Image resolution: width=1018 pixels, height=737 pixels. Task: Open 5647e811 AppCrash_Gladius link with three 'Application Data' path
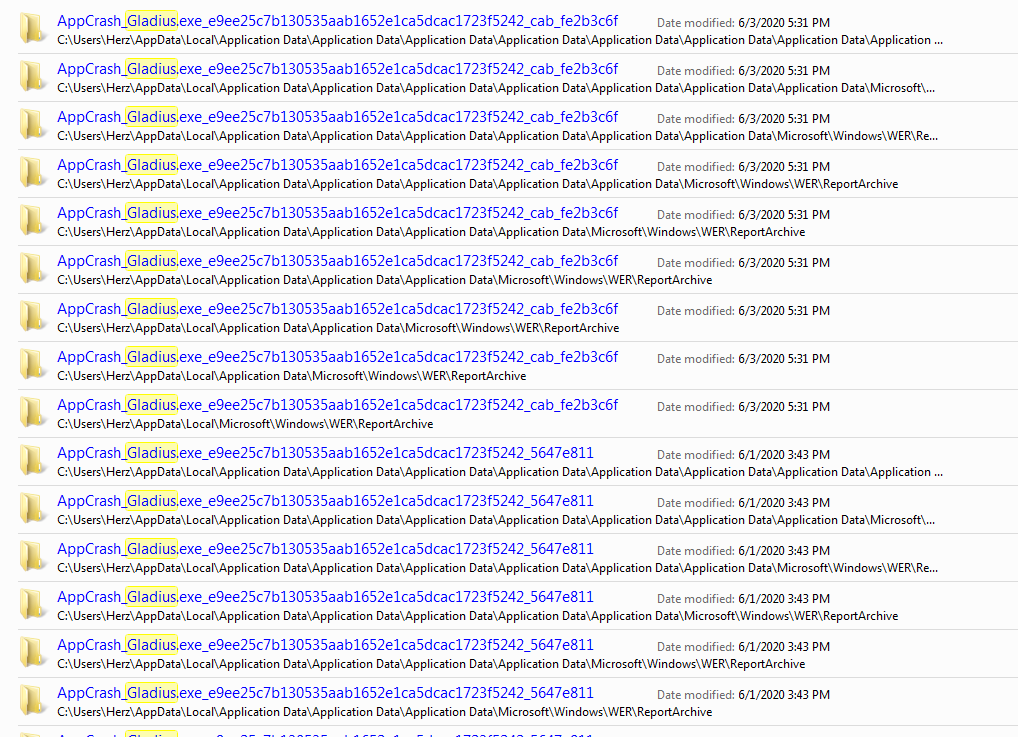tap(325, 693)
